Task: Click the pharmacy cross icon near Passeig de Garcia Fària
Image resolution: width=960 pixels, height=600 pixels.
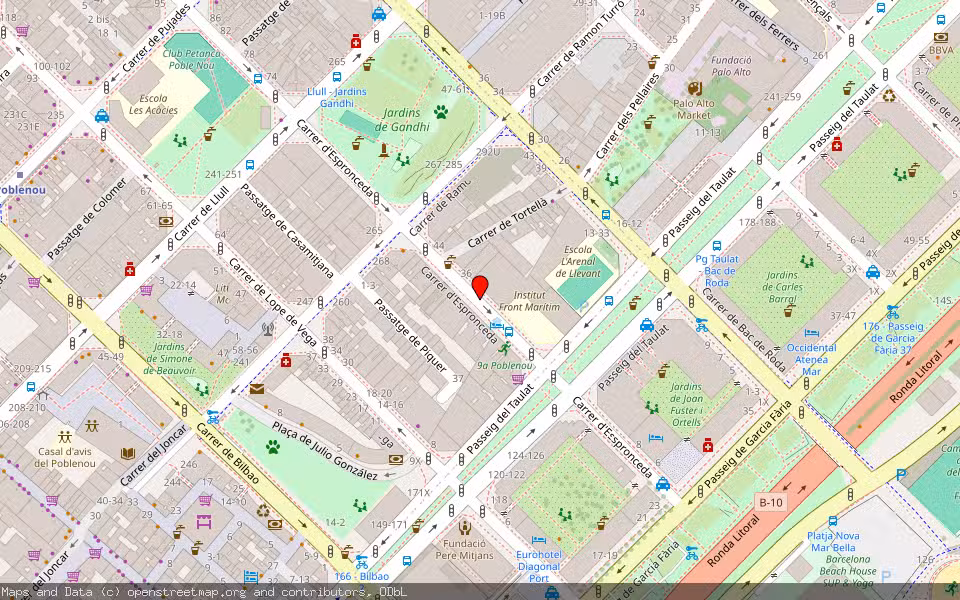Action: coord(708,444)
